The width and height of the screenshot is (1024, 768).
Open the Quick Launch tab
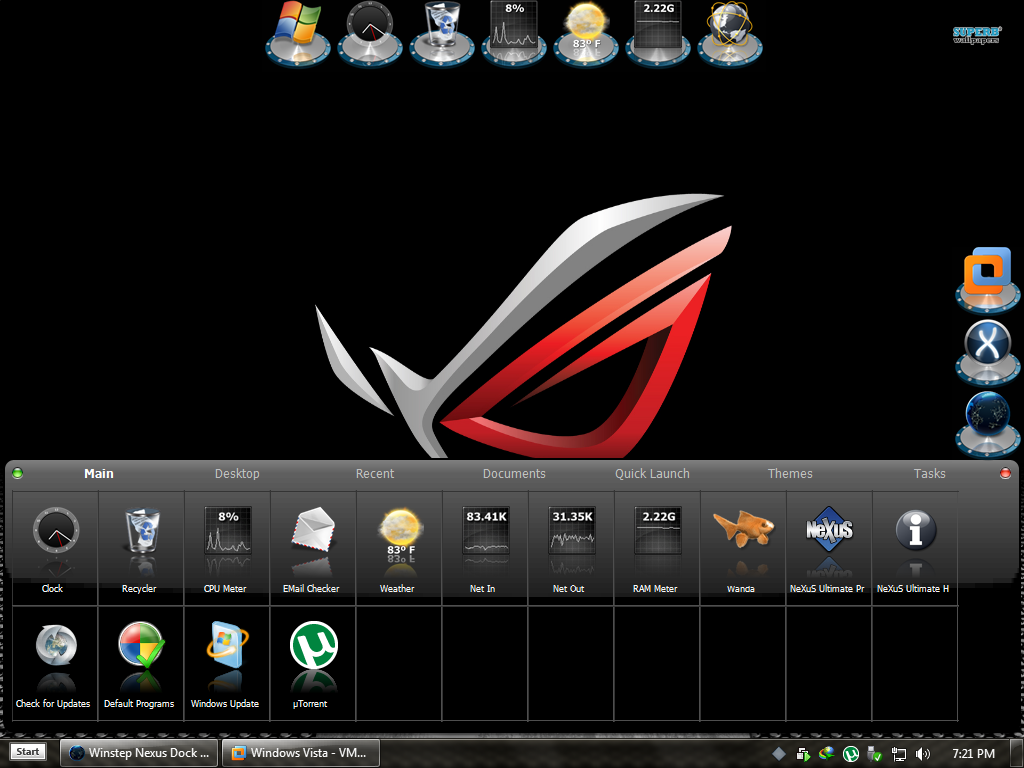click(x=652, y=473)
